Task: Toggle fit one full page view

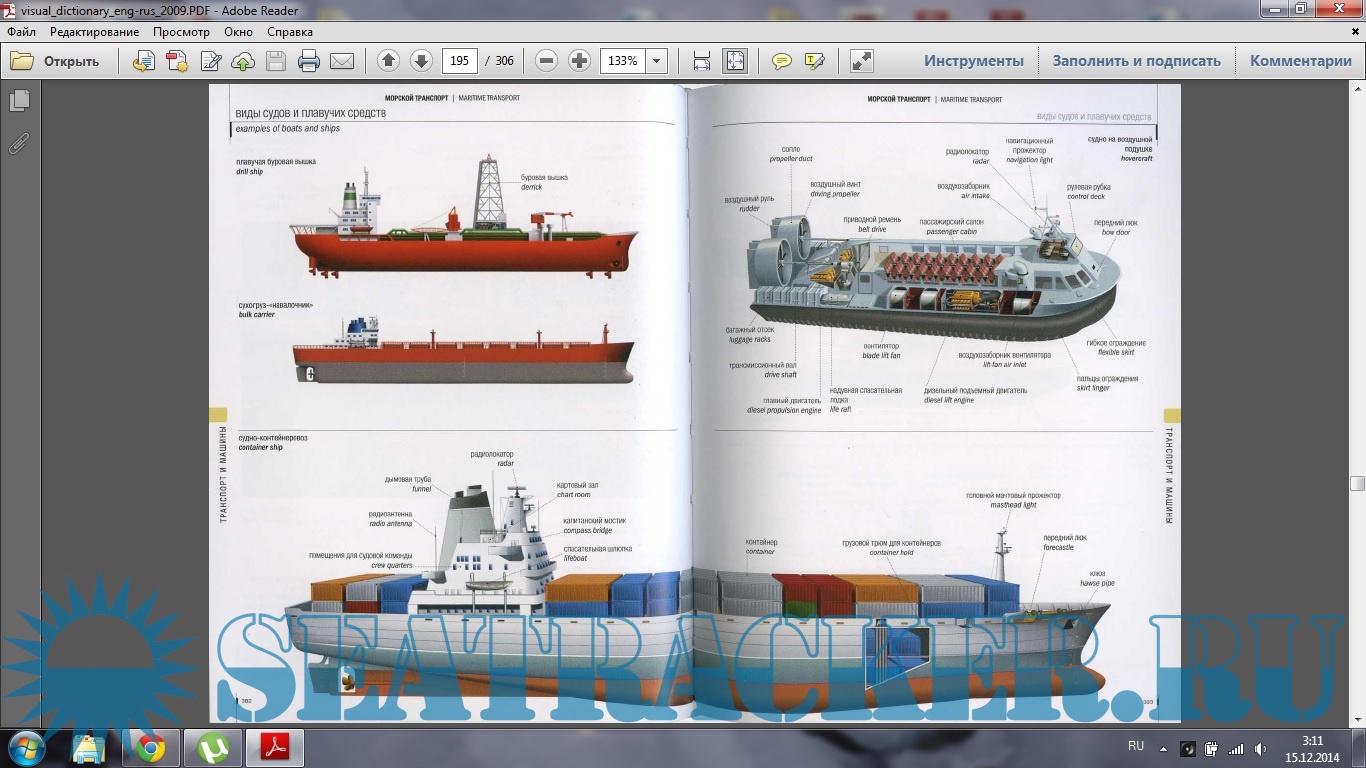Action: [735, 61]
